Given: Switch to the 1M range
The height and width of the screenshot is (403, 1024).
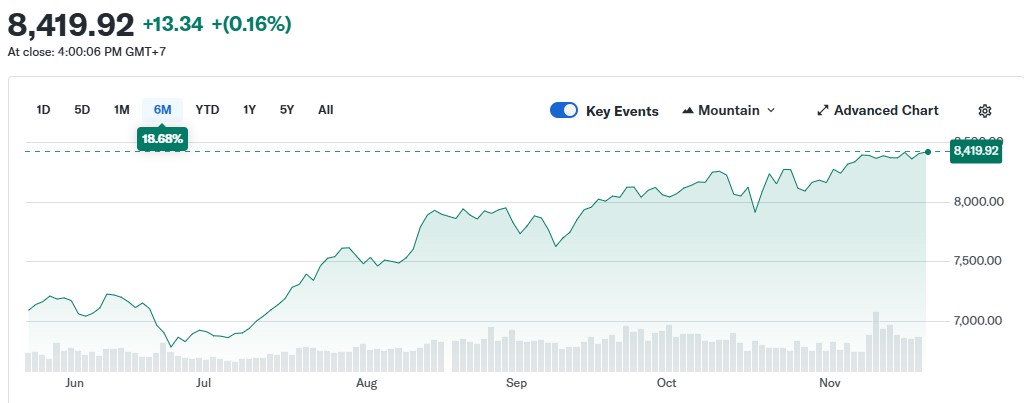Looking at the screenshot, I should tap(121, 110).
